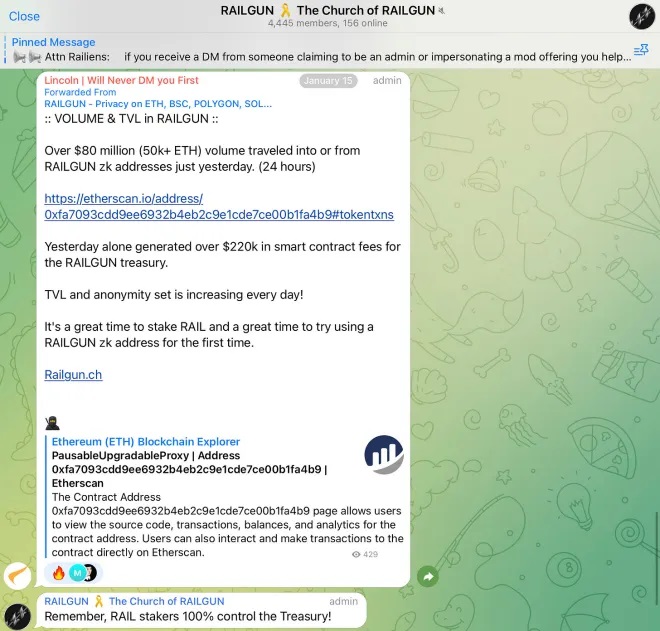This screenshot has width=660, height=631.
Task: Click the RAILGUN Church sender name at bottom
Action: click(134, 601)
